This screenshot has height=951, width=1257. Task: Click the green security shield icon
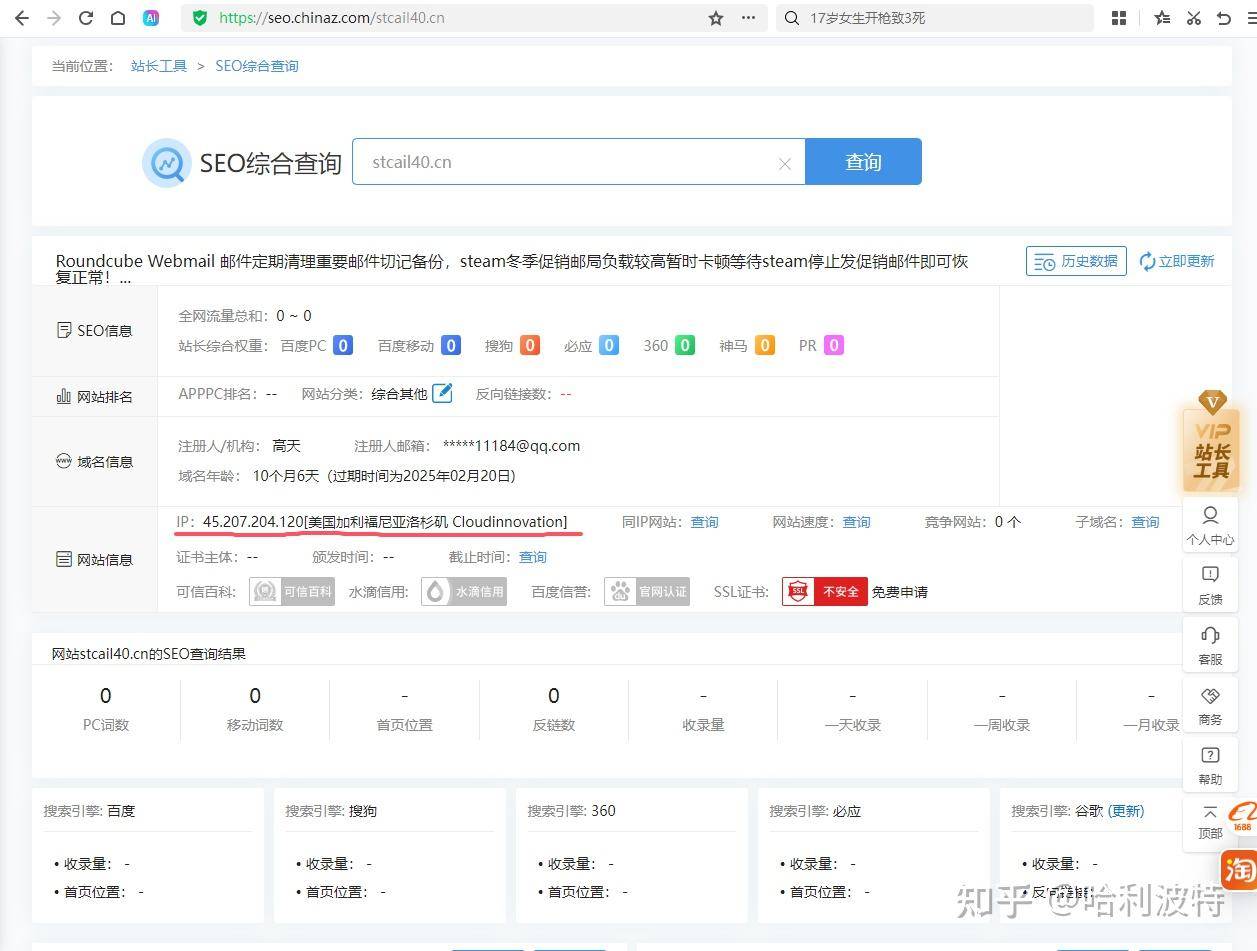(x=200, y=18)
